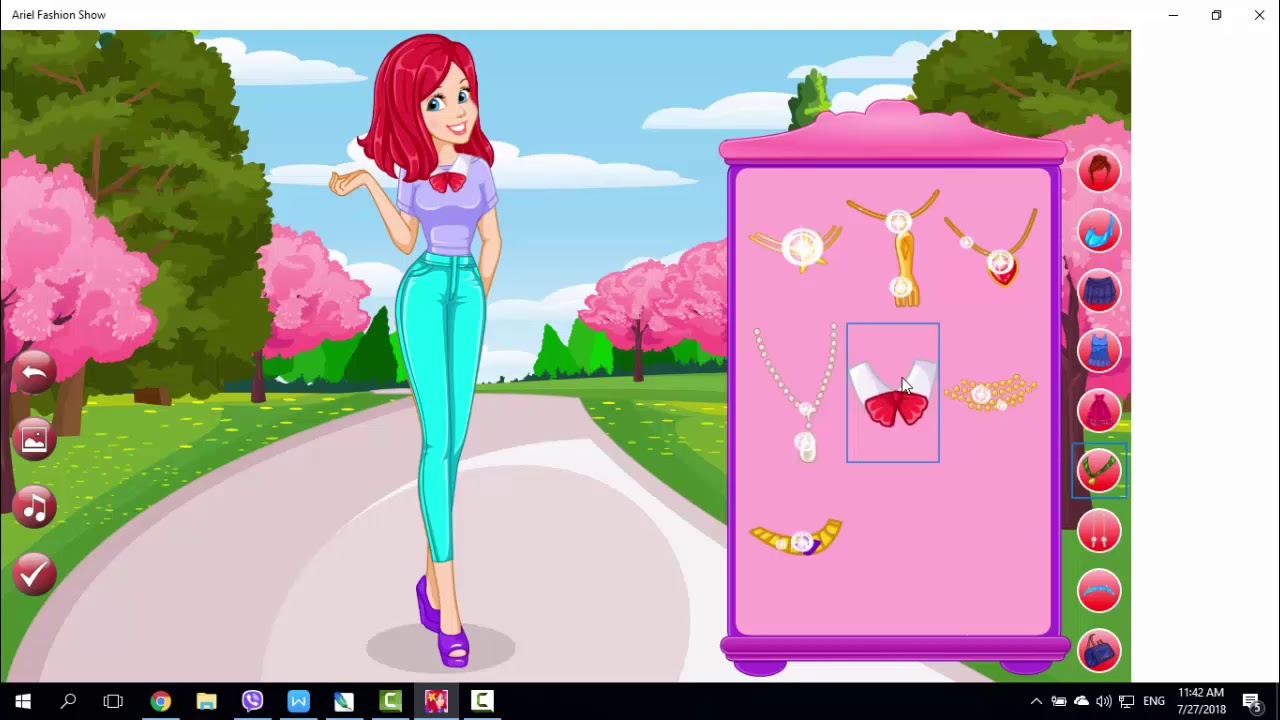Open the skirts and bottoms category
Viewport: 1280px width, 720px height.
tap(1099, 291)
